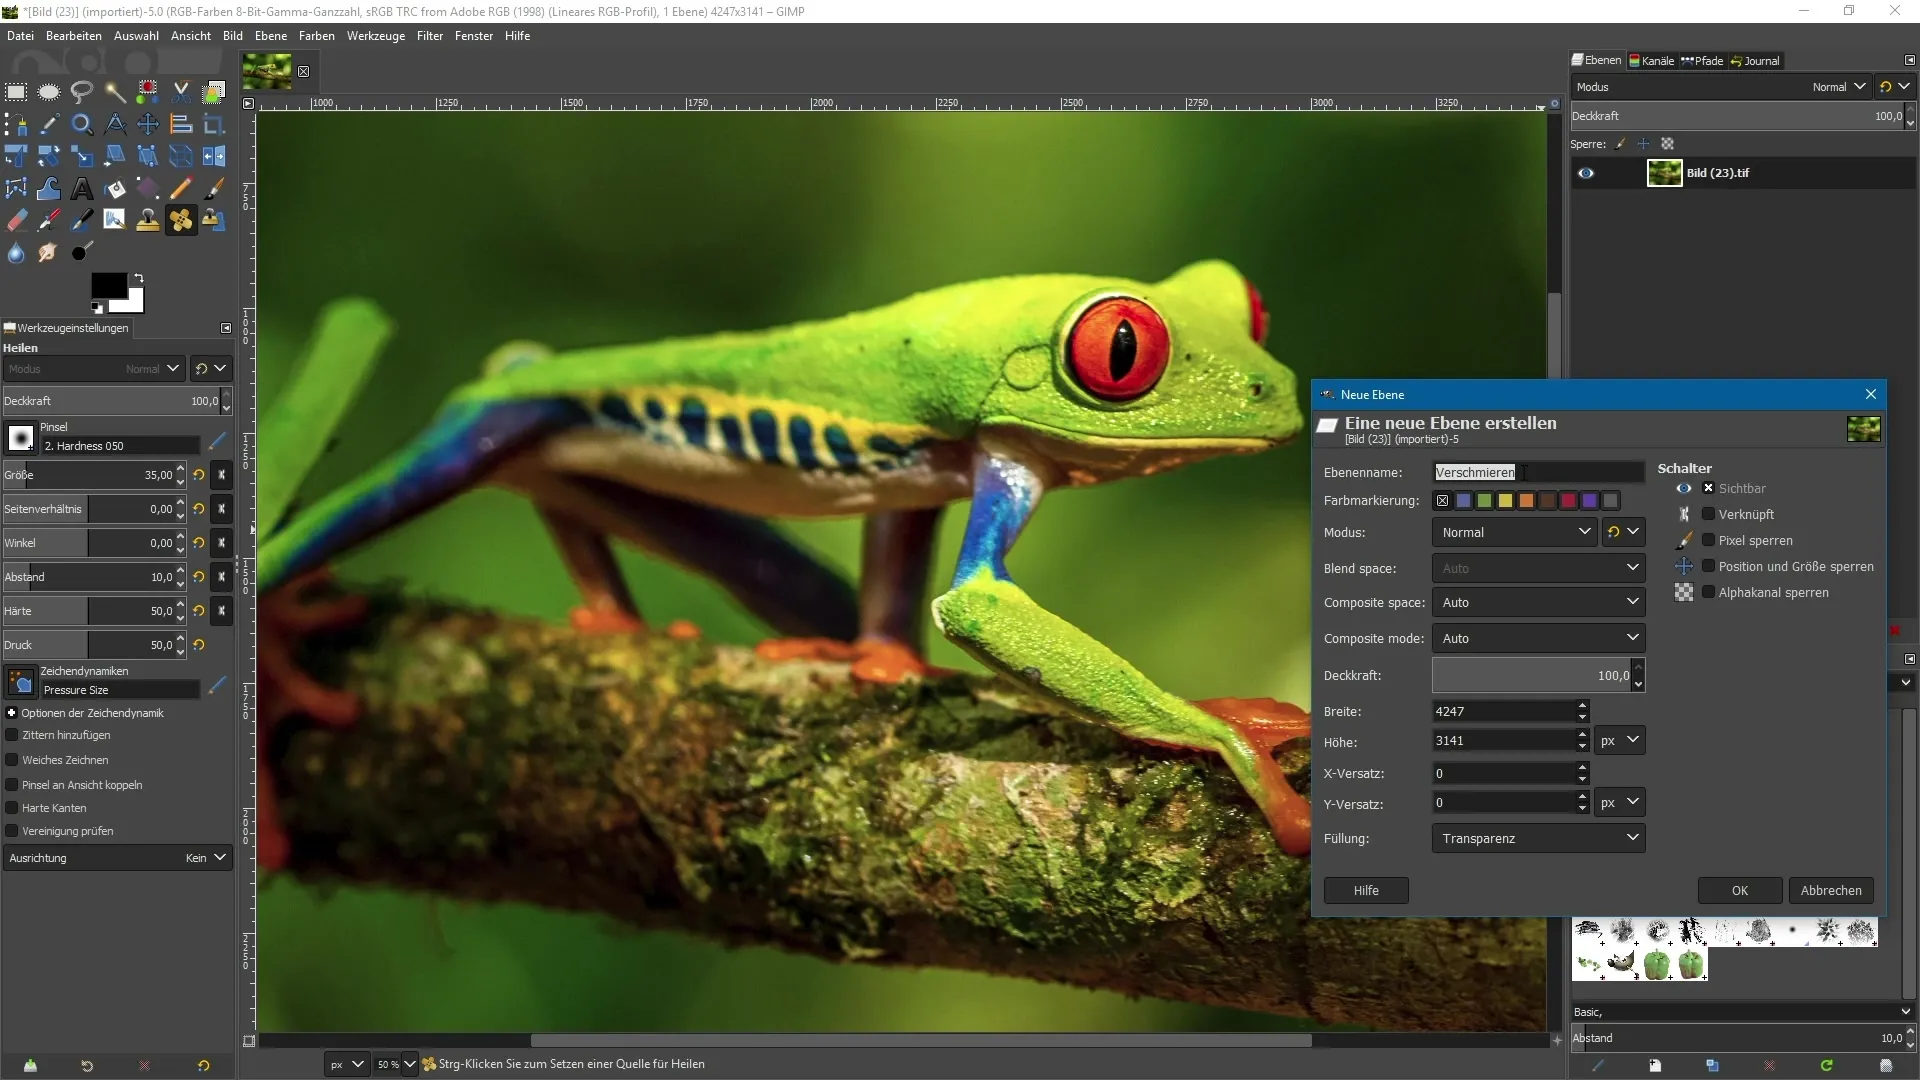1920x1080 pixels.
Task: Enable Position und Größe sperren checkbox
Action: [x=1708, y=566]
